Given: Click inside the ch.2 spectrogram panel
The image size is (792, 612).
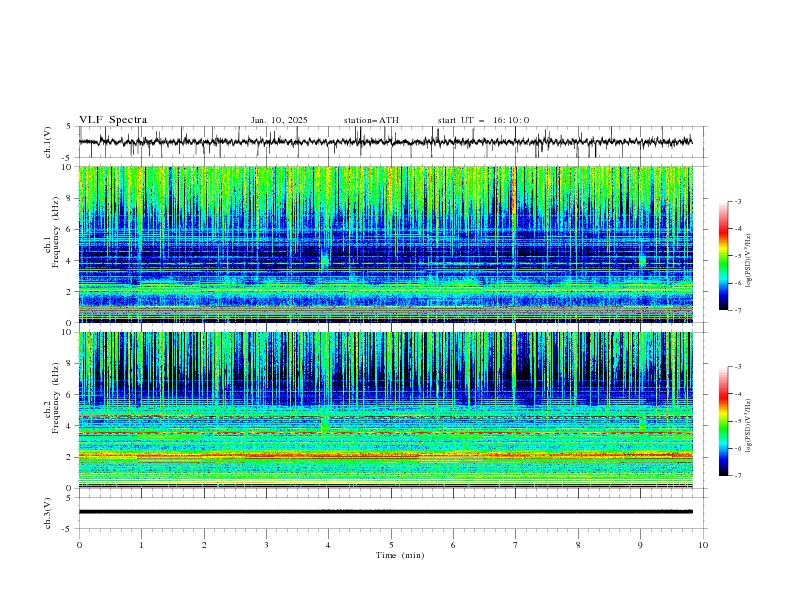Looking at the screenshot, I should coord(386,410).
